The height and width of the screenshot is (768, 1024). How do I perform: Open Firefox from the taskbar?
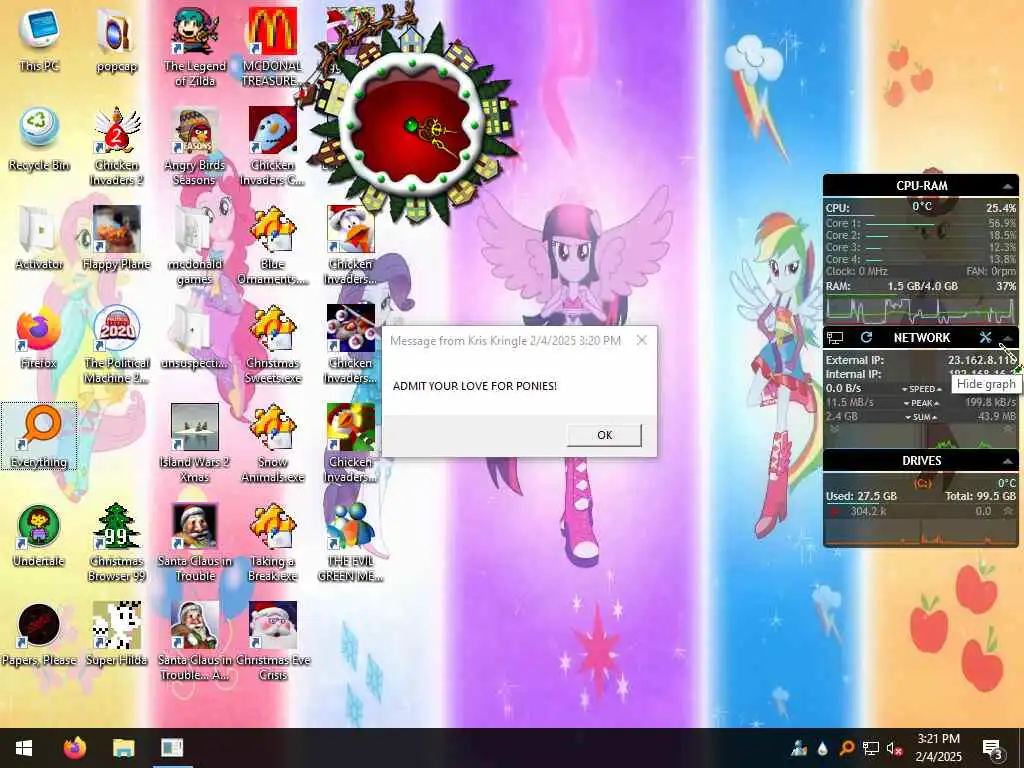[x=75, y=748]
